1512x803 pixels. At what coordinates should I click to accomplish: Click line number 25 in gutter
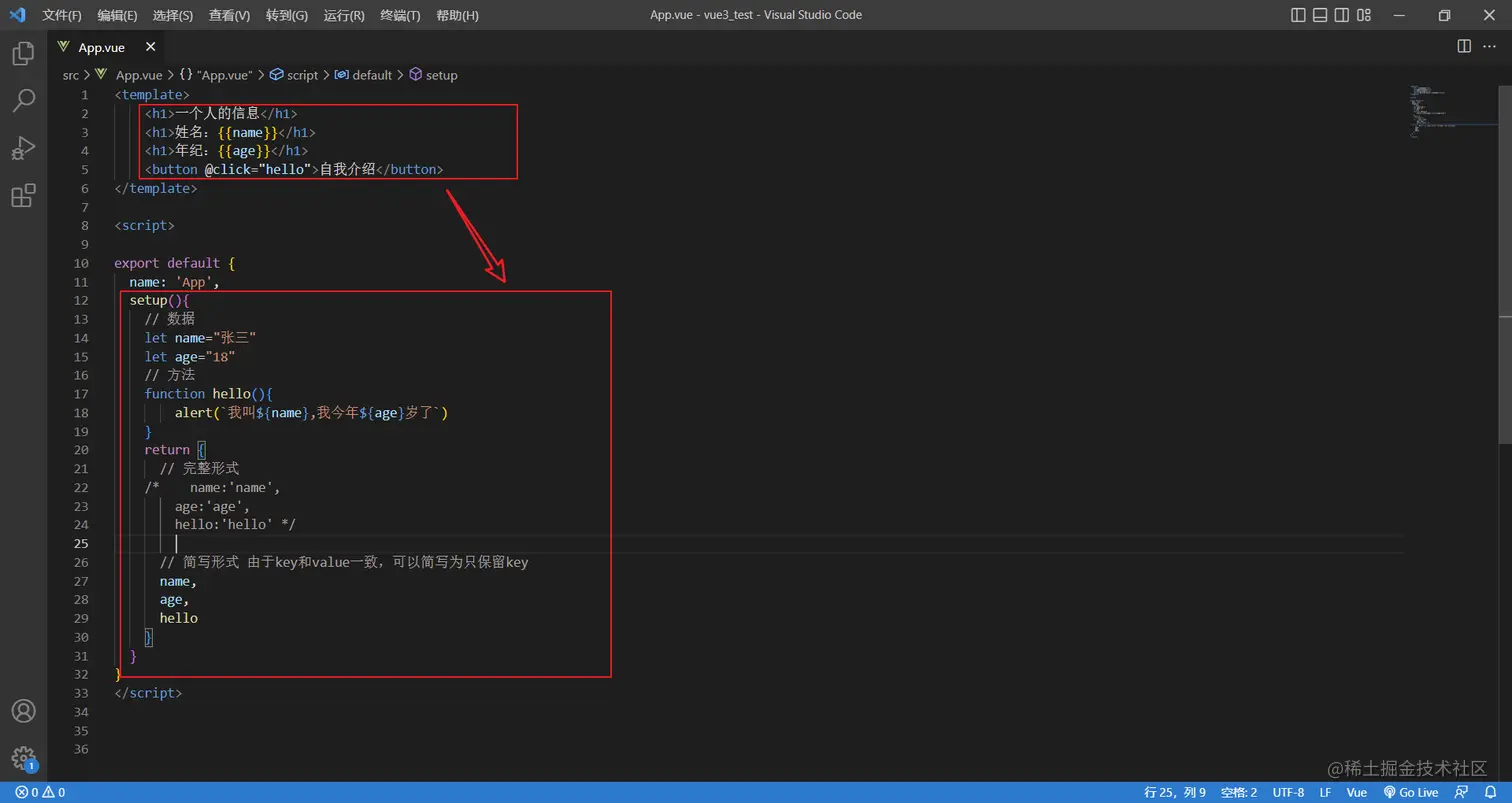tap(81, 543)
